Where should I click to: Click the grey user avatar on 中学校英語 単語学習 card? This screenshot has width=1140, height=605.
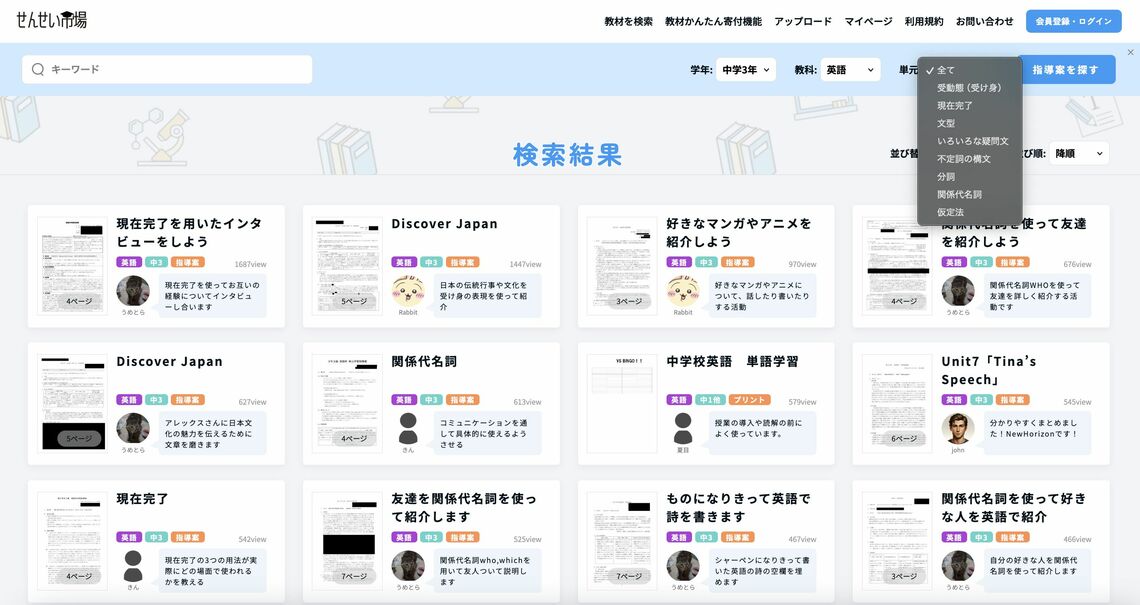[683, 429]
